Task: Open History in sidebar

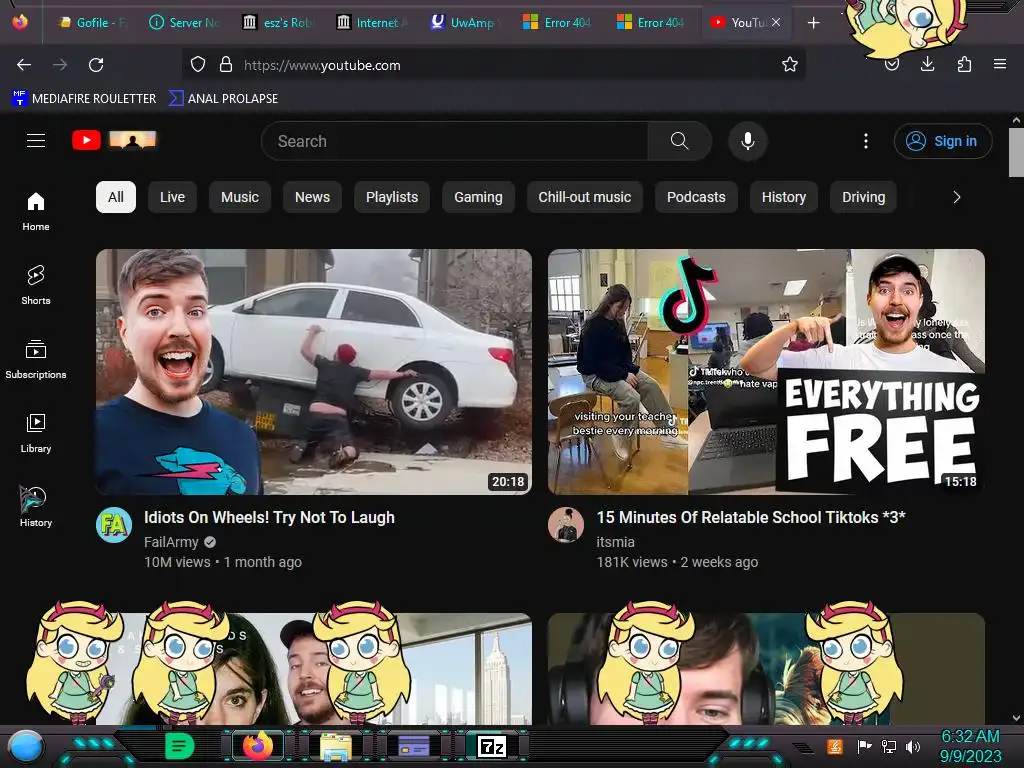Action: point(36,507)
